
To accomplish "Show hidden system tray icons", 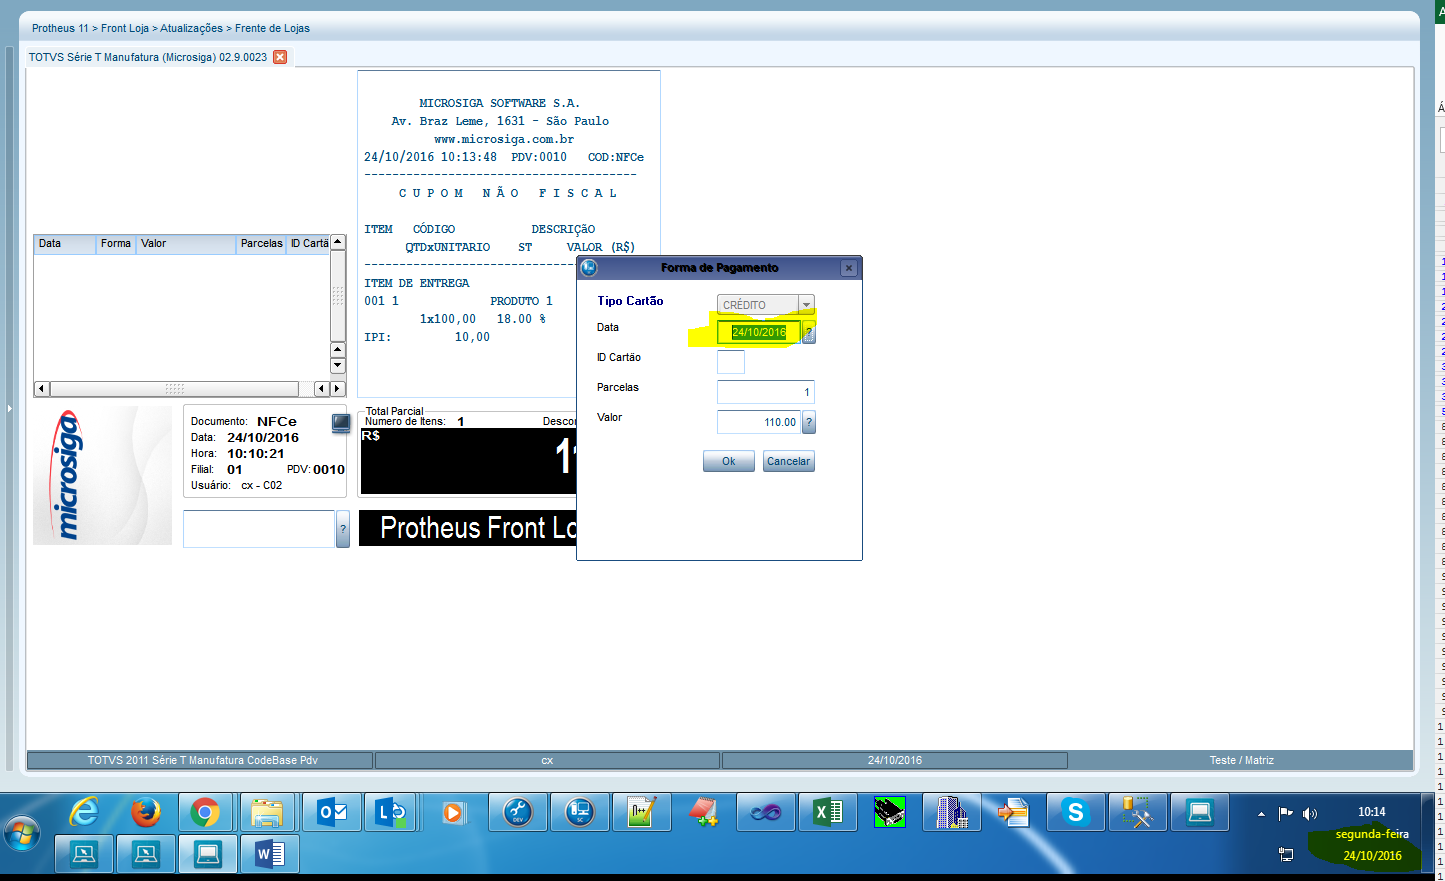I will pyautogui.click(x=1261, y=814).
